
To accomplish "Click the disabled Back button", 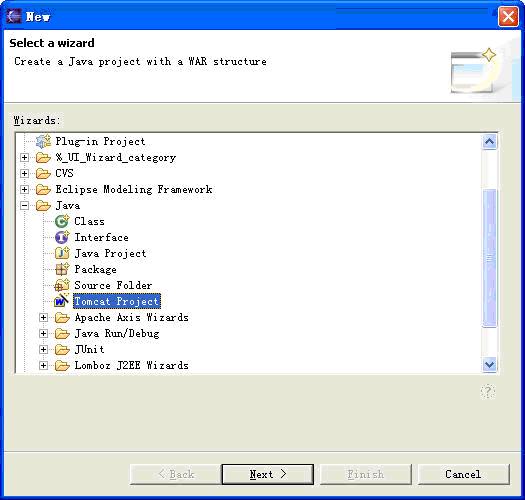I will 175,474.
